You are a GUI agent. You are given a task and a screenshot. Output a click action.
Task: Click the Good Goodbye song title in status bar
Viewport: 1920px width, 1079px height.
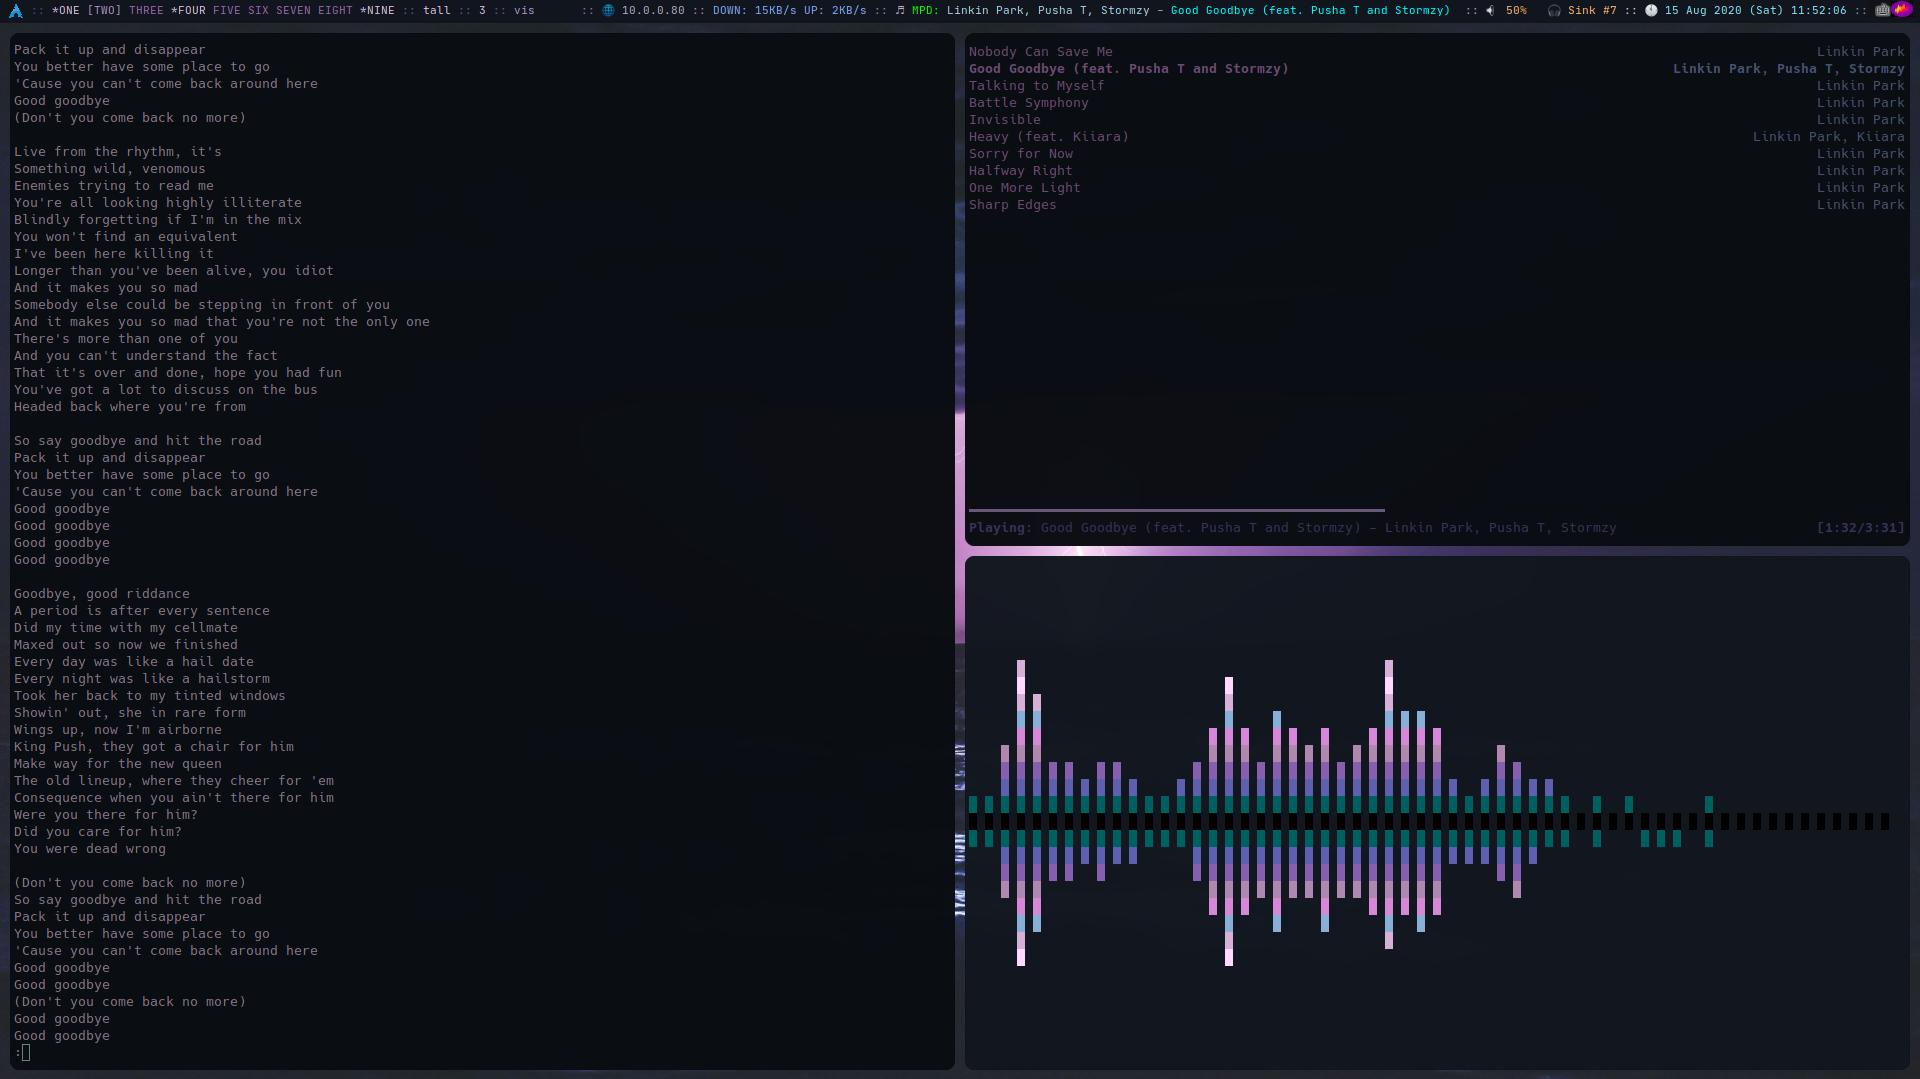1310,11
